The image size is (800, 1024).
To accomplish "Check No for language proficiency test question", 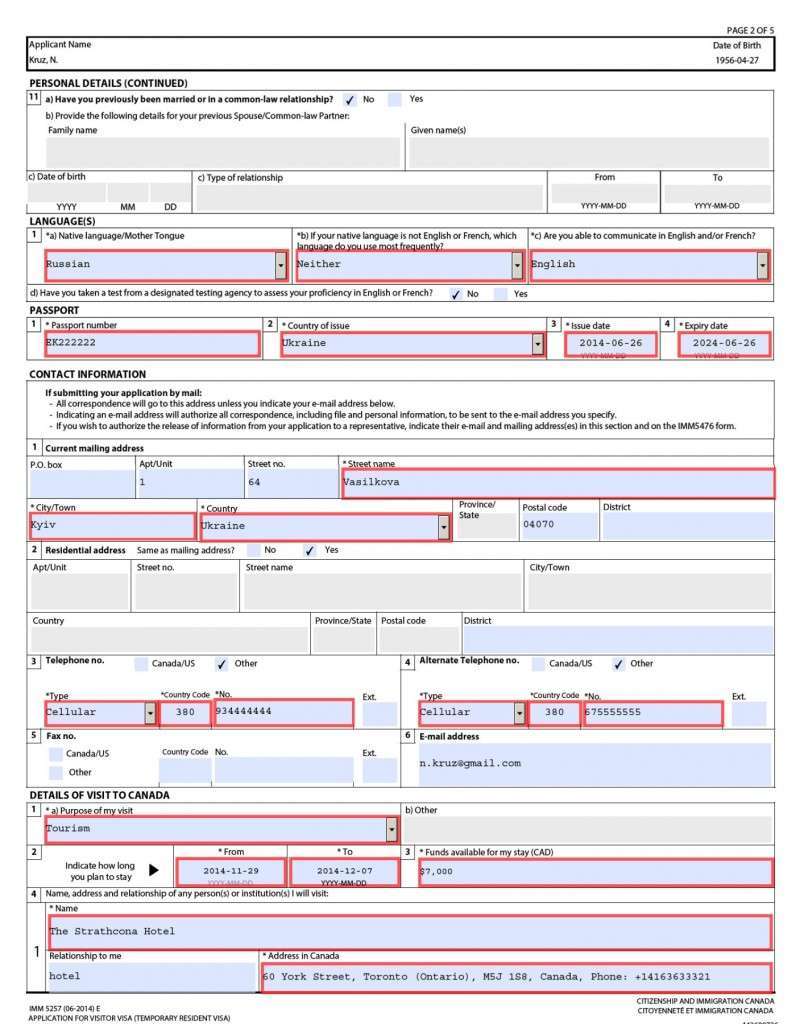I will pos(456,294).
